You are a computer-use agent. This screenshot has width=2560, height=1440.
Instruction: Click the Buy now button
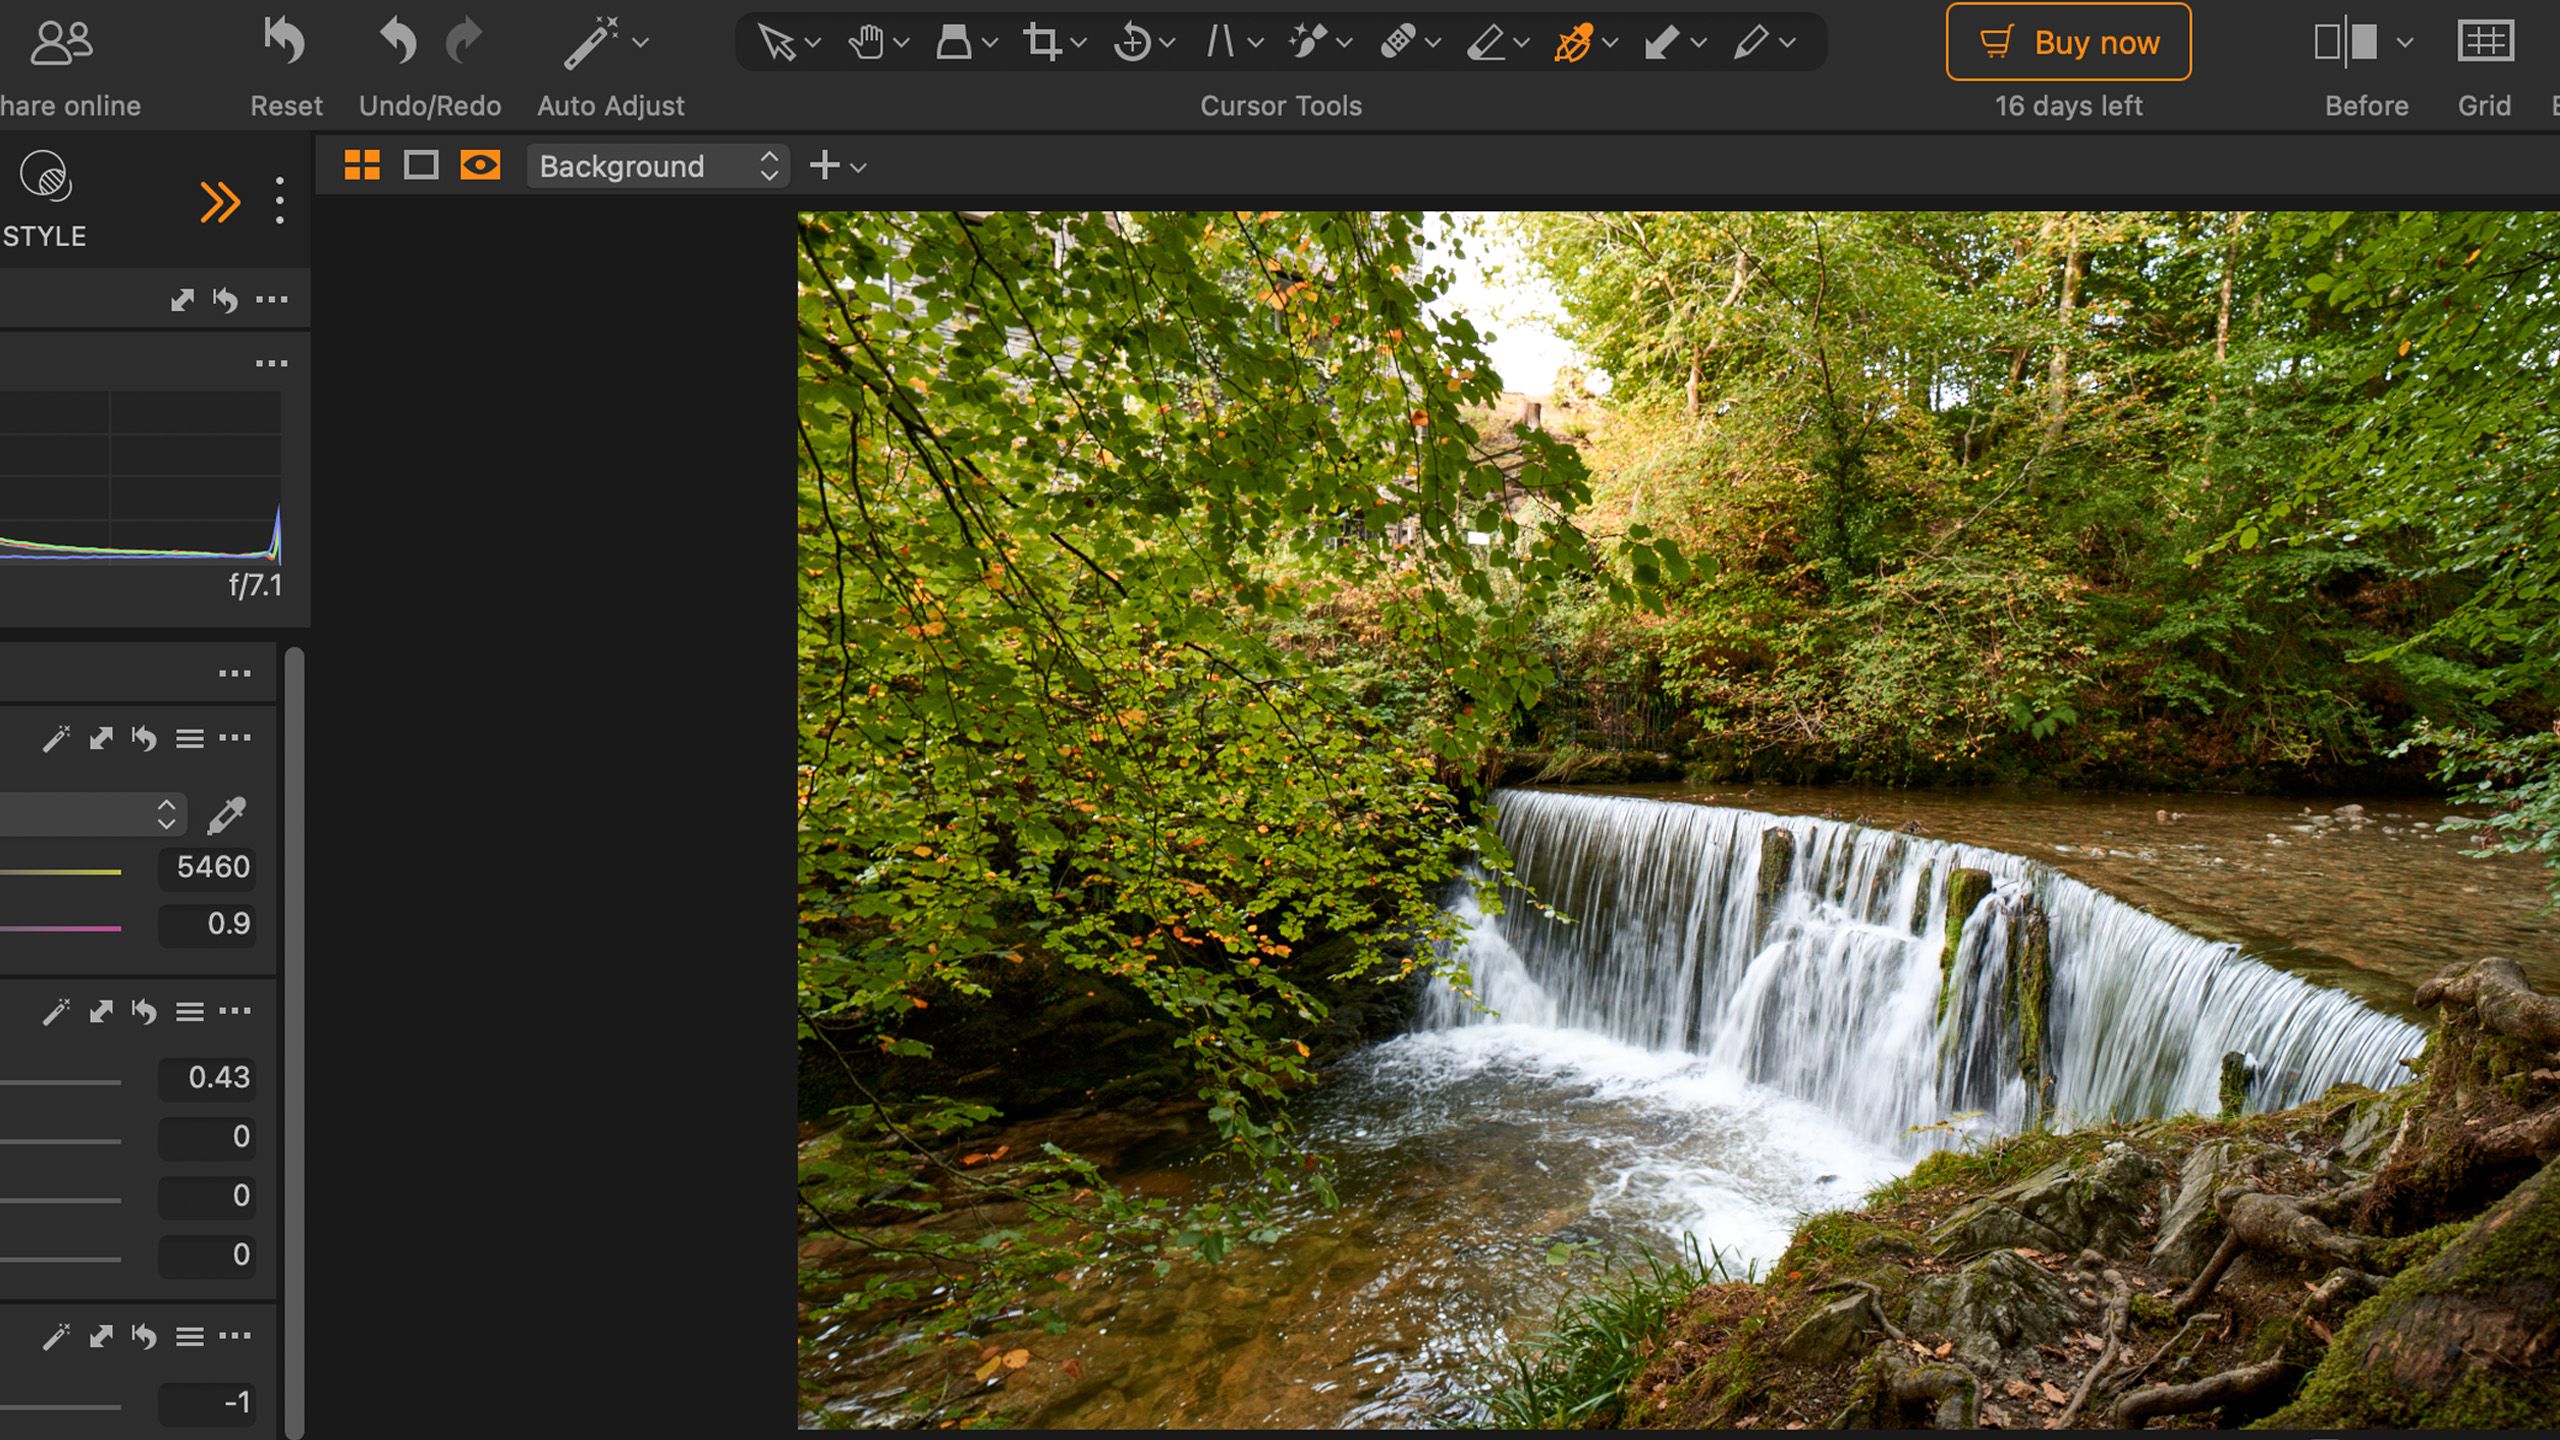(2066, 41)
